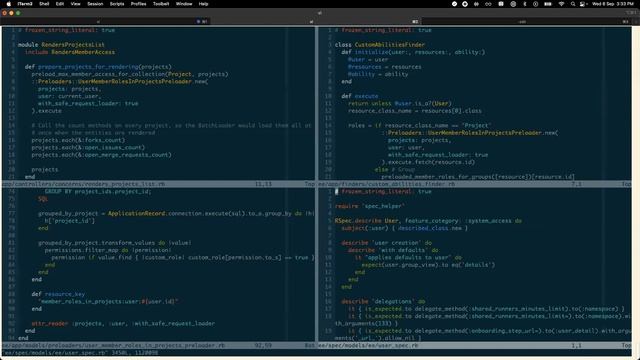Open the Scripts menu
This screenshot has height=360, width=640.
(117, 4)
